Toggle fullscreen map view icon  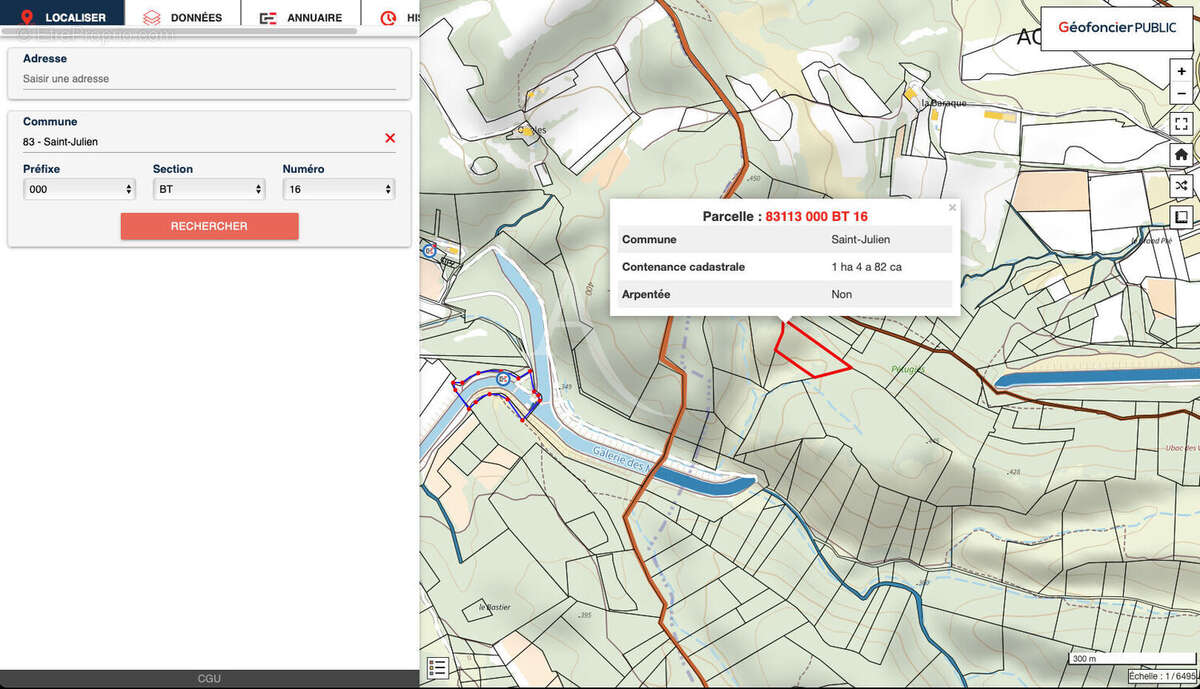[x=1181, y=124]
